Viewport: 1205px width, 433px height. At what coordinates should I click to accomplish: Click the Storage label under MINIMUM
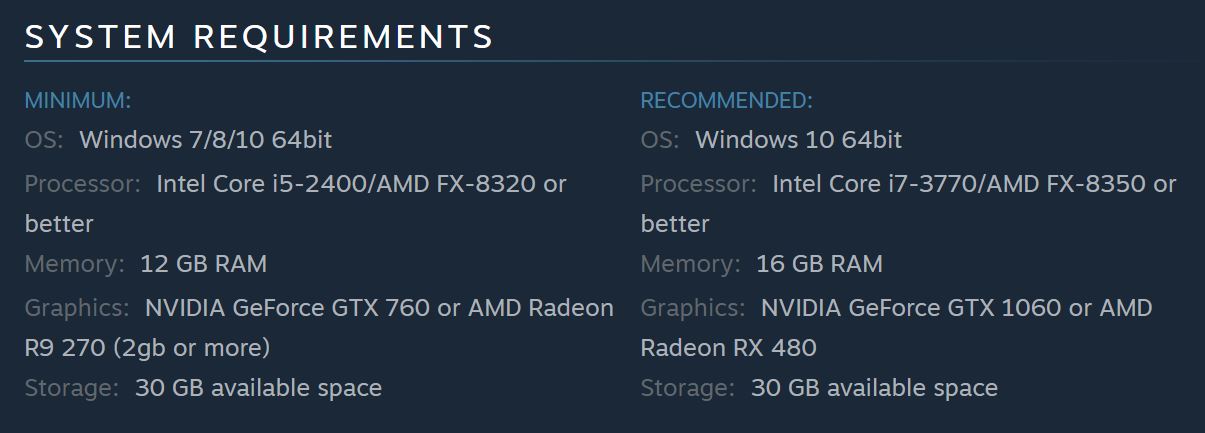(72, 388)
